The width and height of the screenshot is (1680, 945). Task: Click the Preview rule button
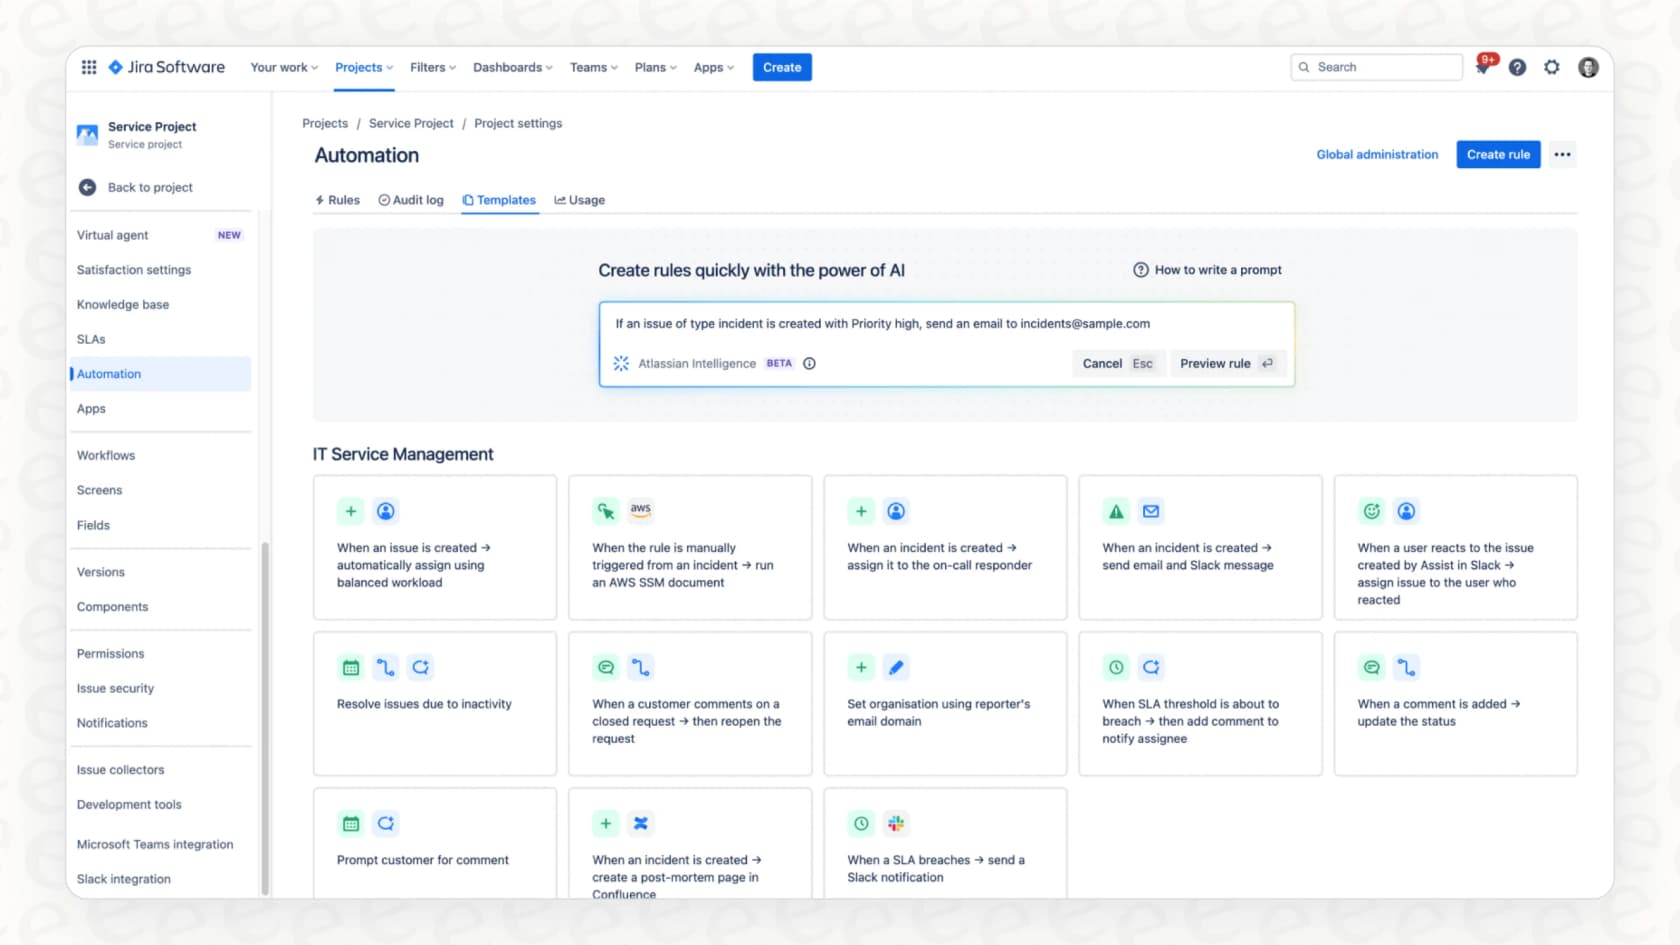coord(1227,363)
